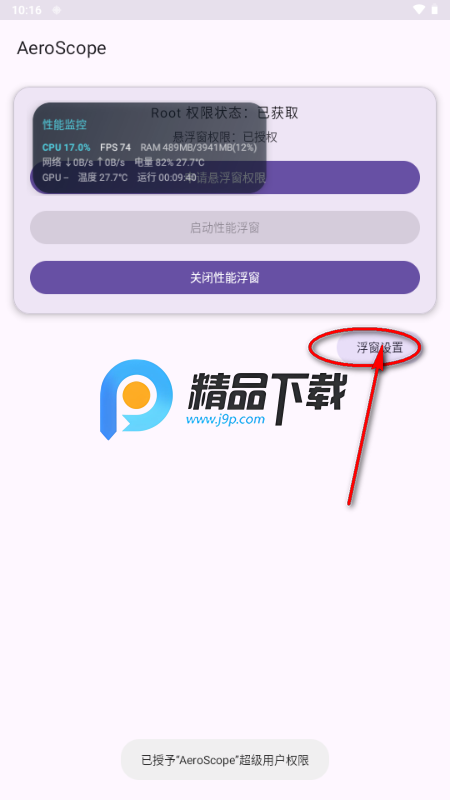450x800 pixels.
Task: Tap the Root 权限状态 status text
Action: click(x=225, y=113)
